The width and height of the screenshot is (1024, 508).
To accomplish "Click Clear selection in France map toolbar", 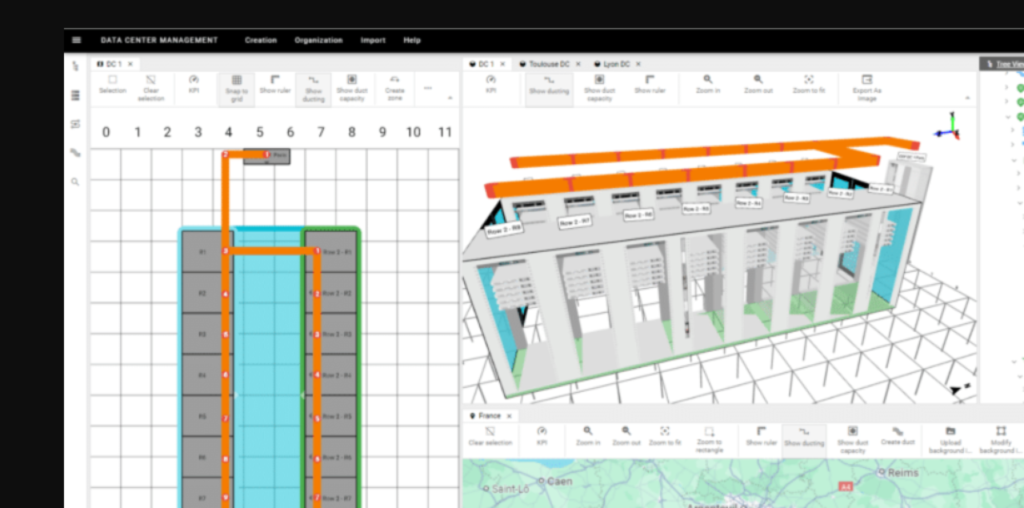I will pos(490,437).
